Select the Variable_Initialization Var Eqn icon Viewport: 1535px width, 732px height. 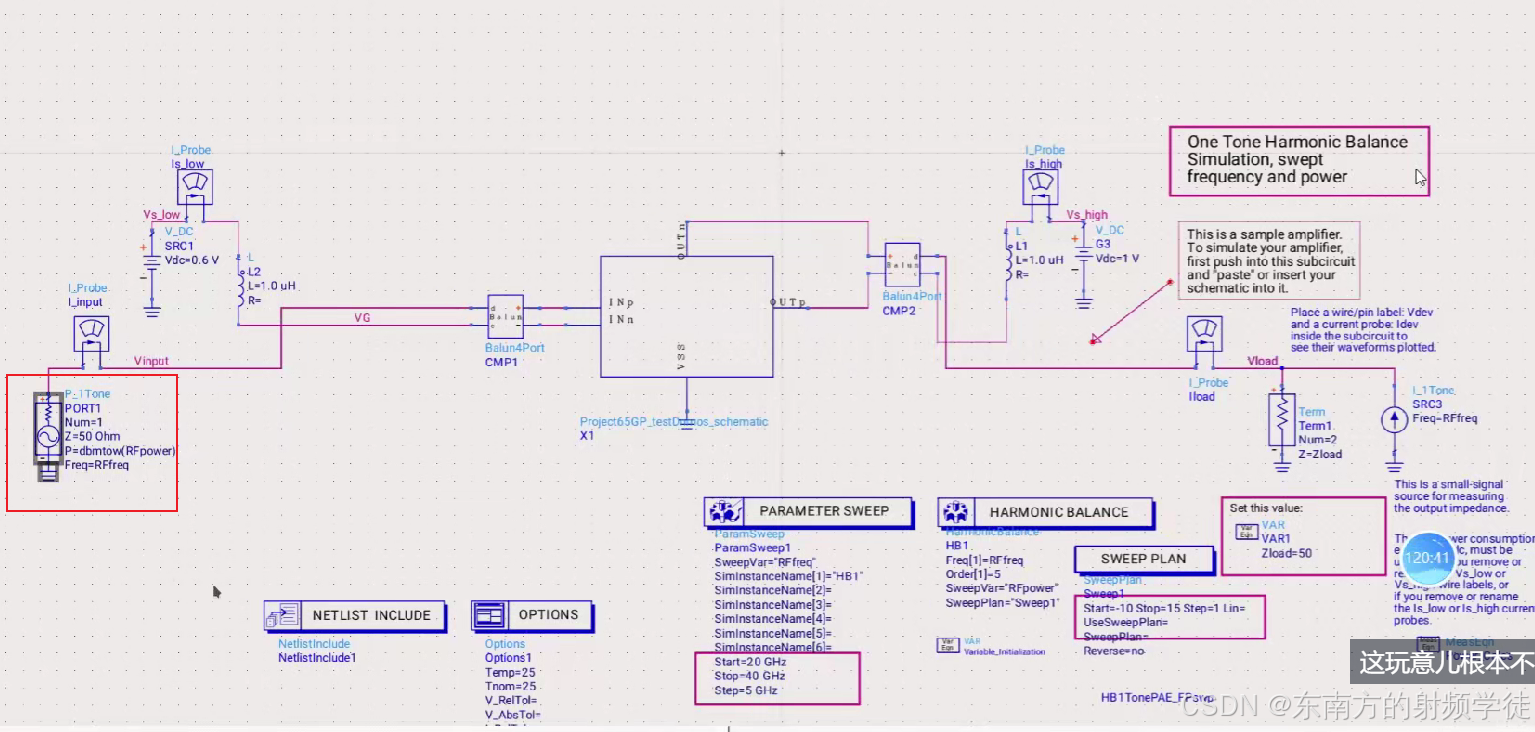(947, 645)
